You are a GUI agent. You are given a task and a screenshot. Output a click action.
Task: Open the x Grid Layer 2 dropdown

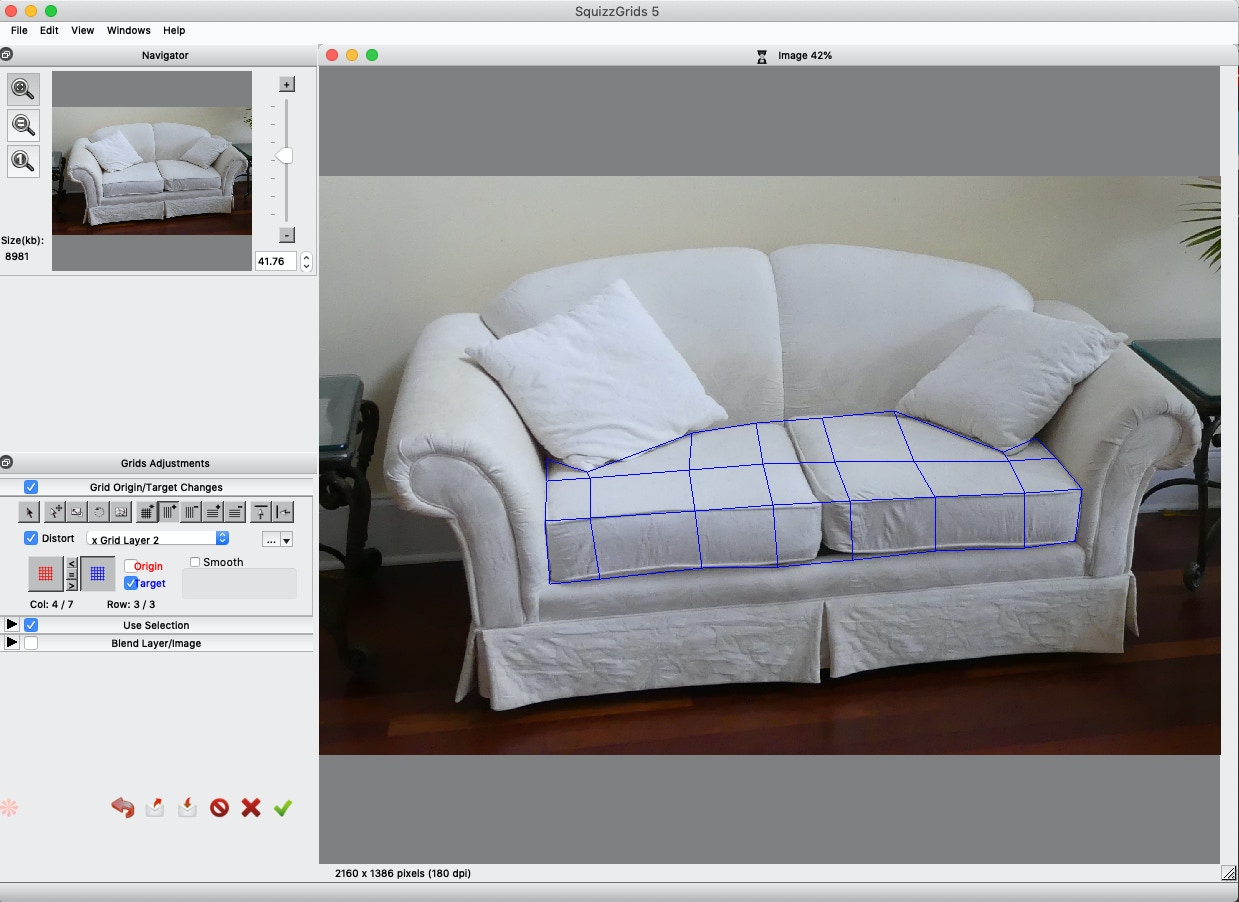(x=158, y=539)
